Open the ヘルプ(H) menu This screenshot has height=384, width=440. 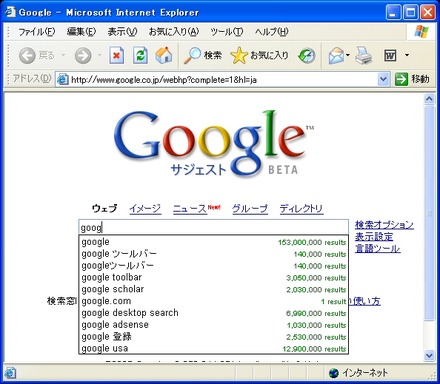pyautogui.click(x=272, y=32)
